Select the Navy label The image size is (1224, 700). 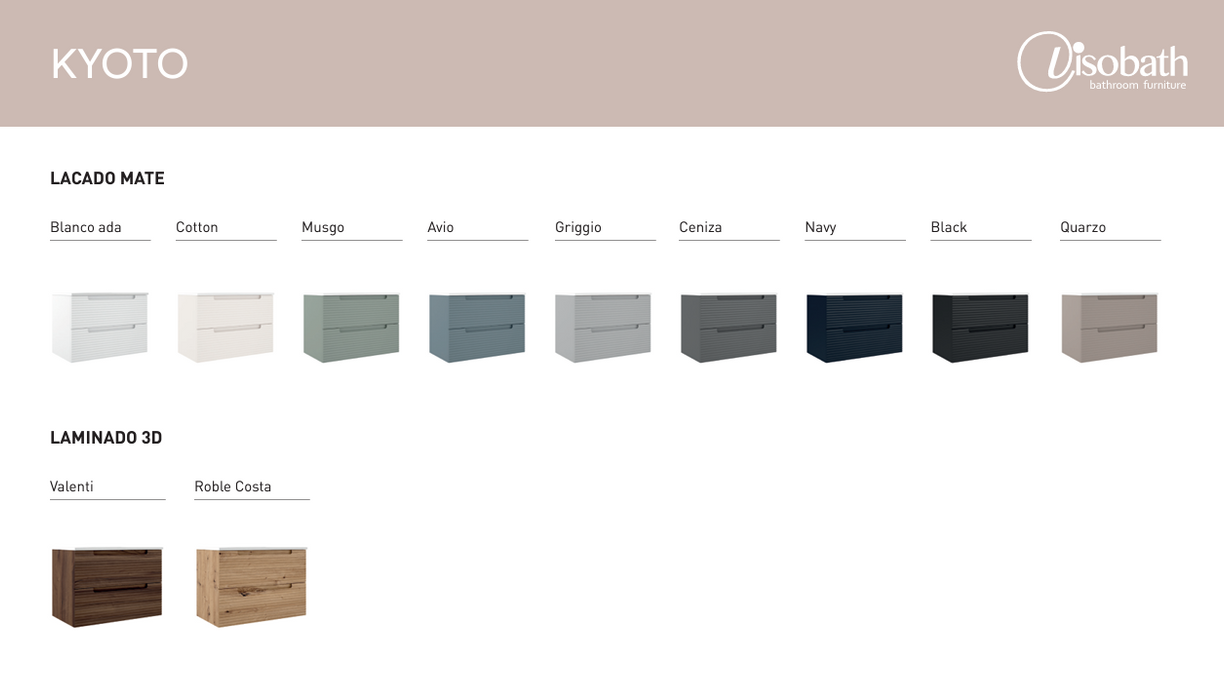820,228
